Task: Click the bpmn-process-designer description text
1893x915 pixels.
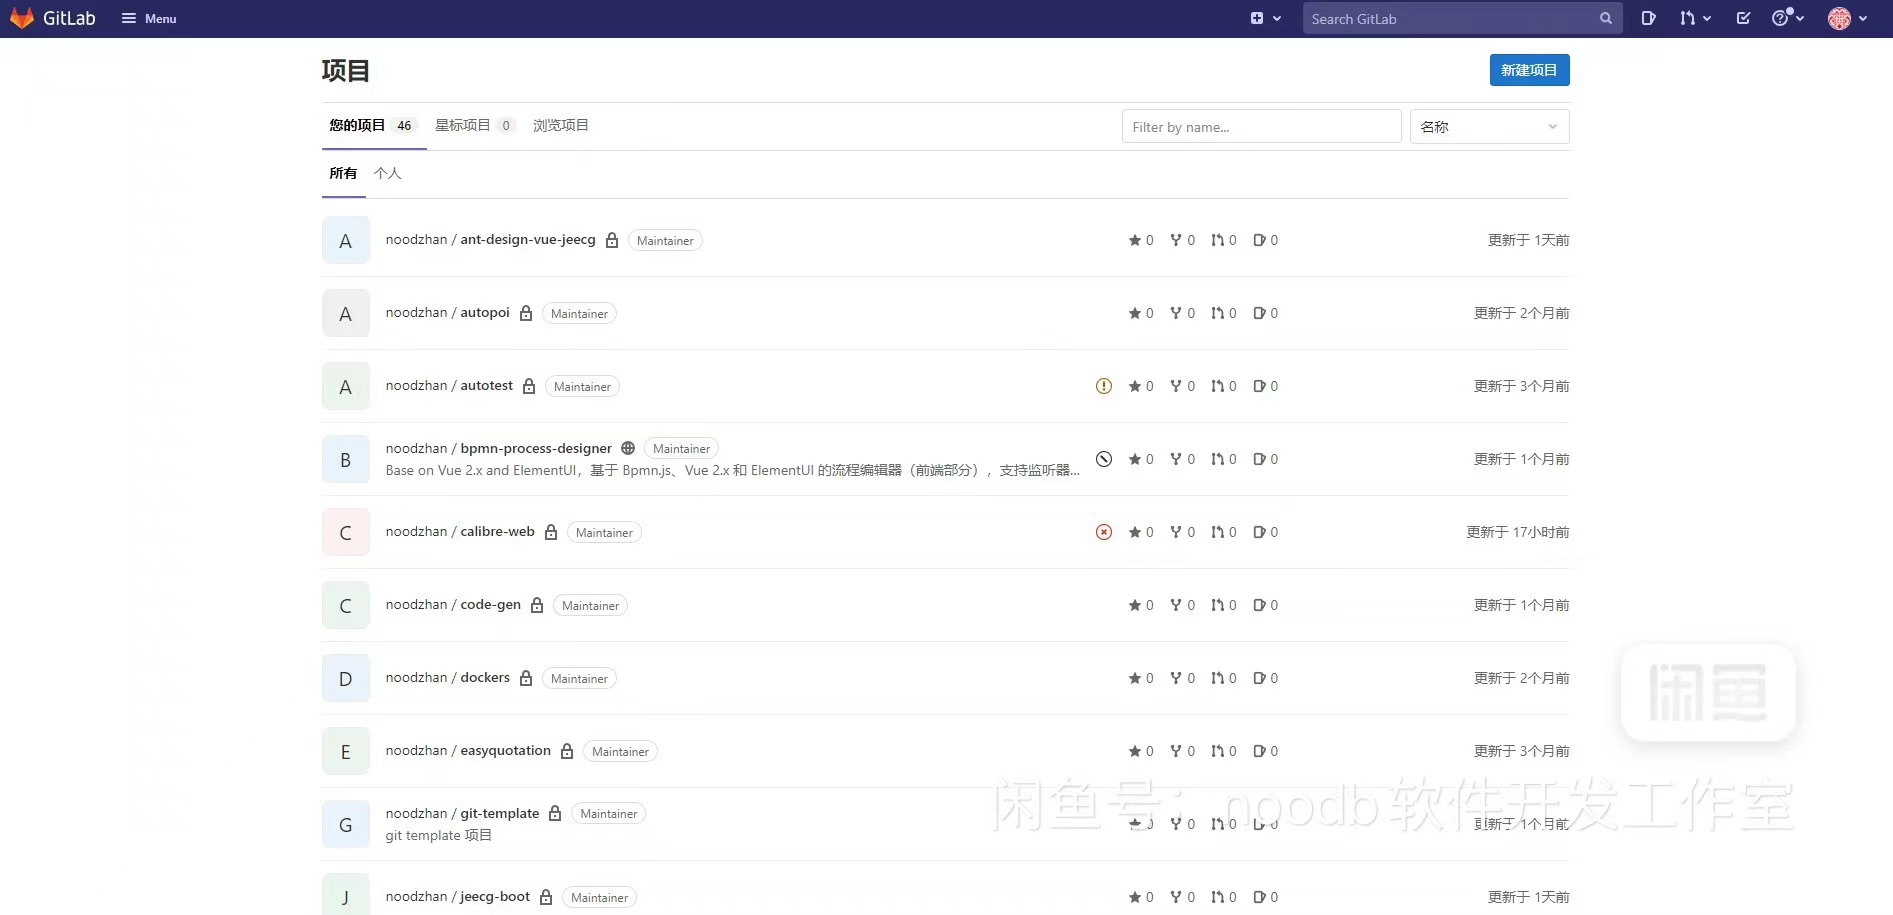Action: pyautogui.click(x=733, y=470)
